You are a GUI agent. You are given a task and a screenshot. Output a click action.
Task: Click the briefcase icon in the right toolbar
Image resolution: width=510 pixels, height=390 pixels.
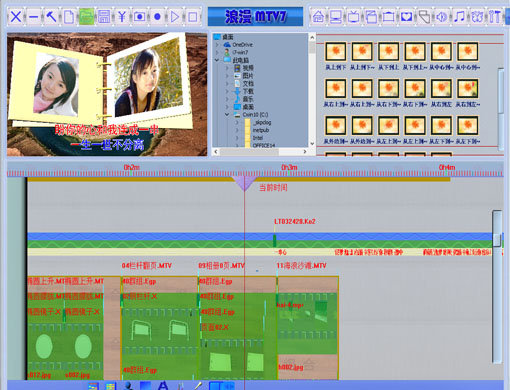389,16
